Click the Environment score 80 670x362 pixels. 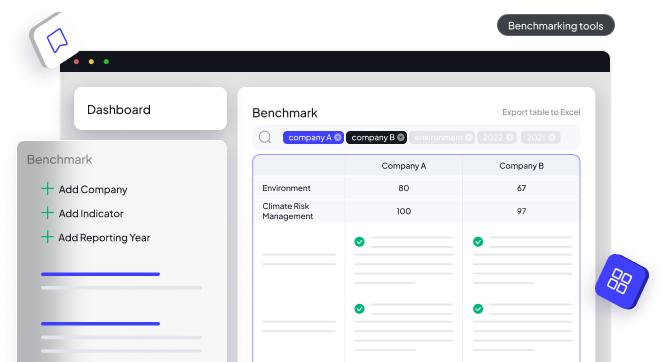[403, 188]
